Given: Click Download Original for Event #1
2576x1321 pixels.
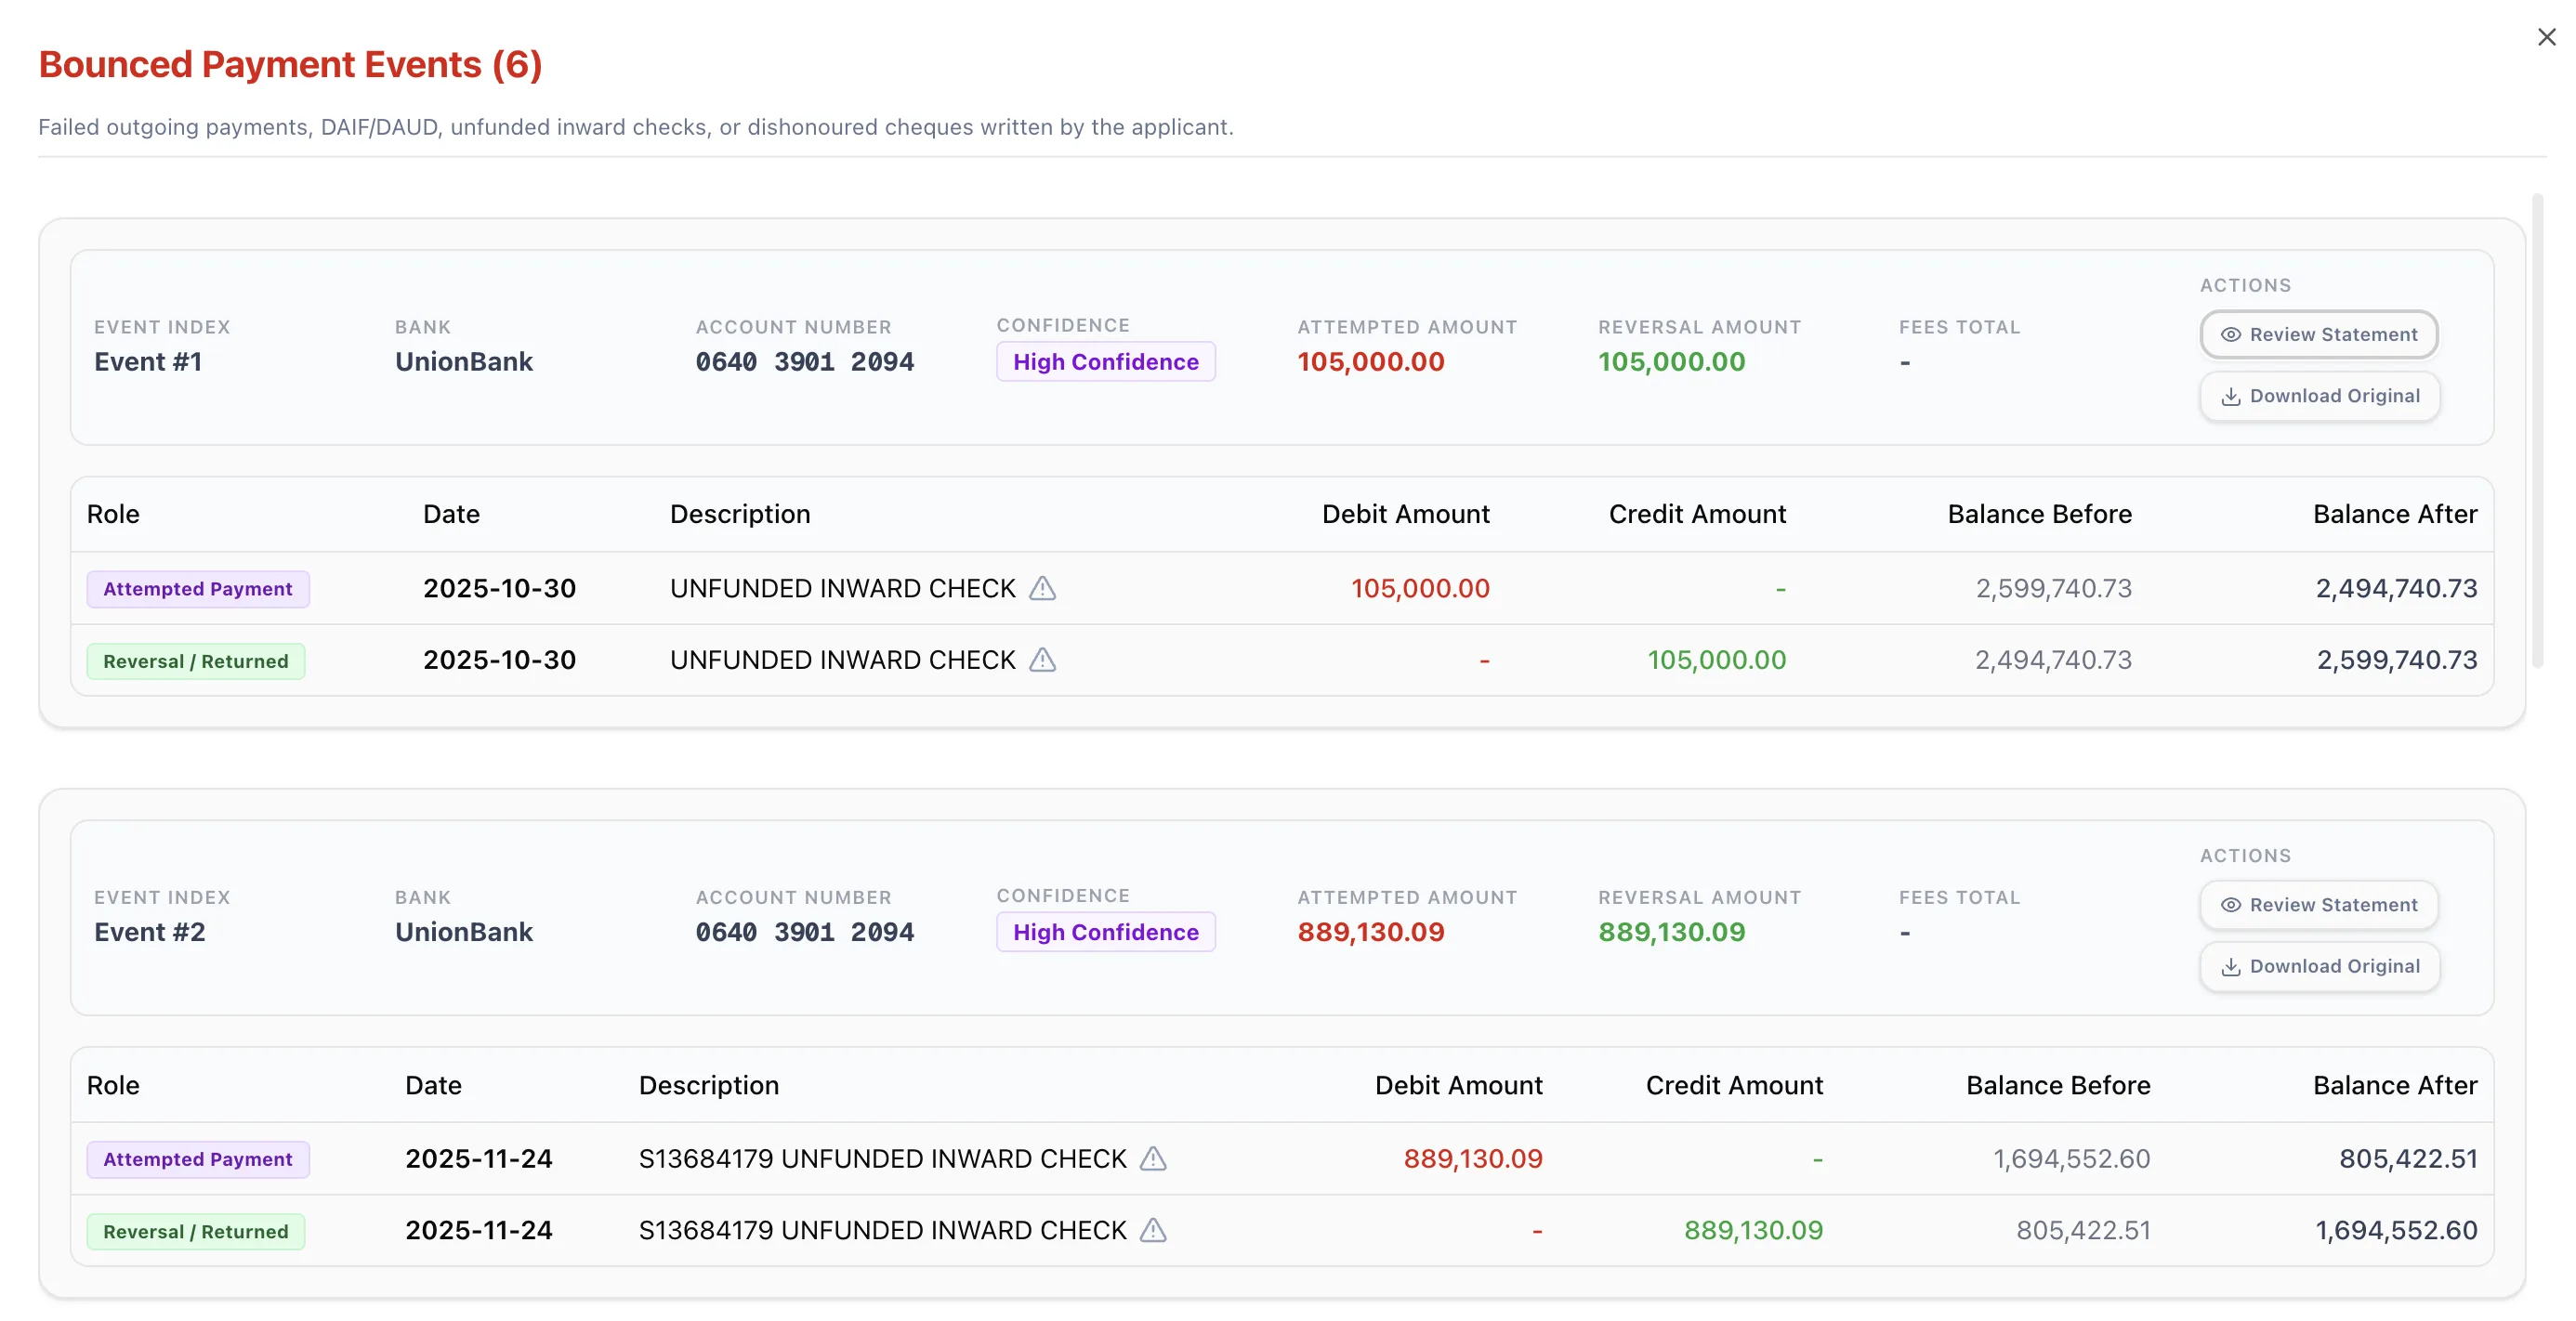Looking at the screenshot, I should pos(2319,396).
